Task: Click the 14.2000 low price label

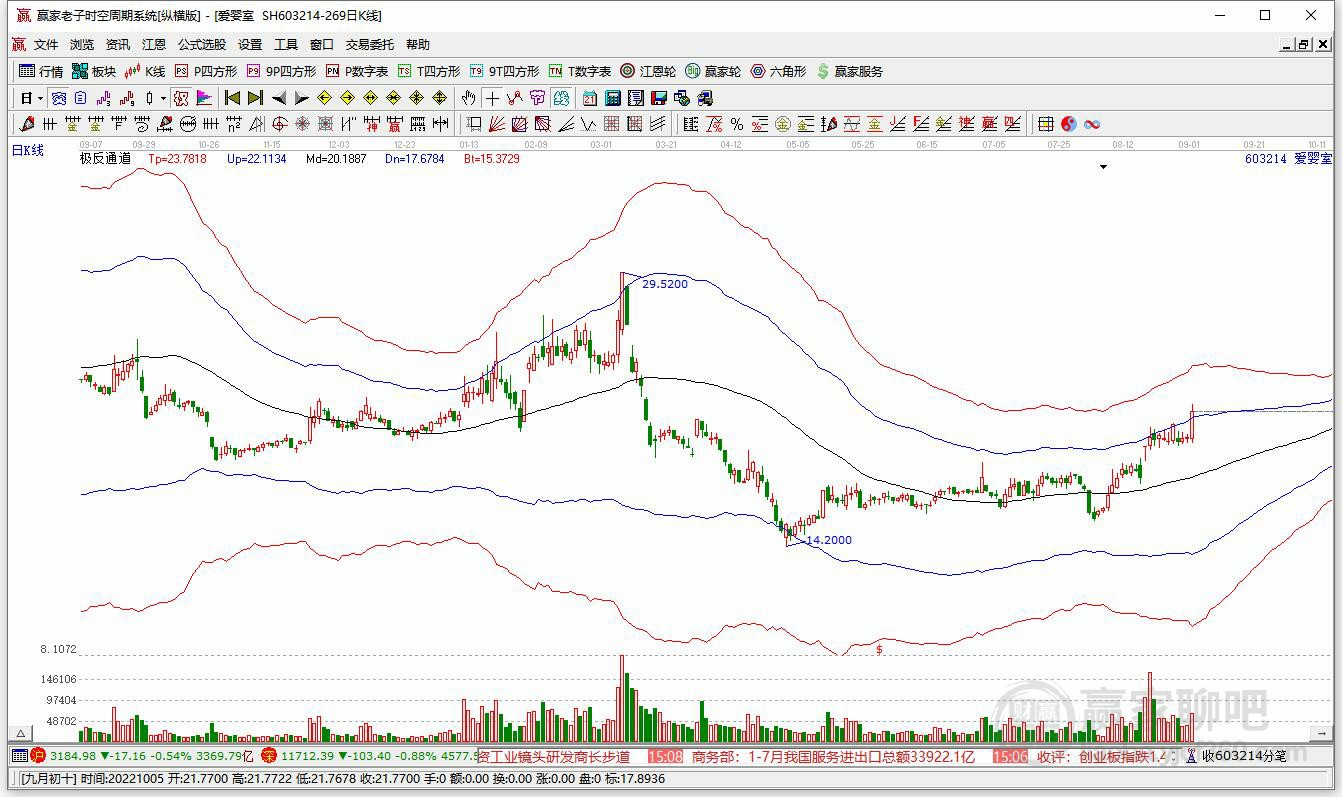Action: click(829, 540)
